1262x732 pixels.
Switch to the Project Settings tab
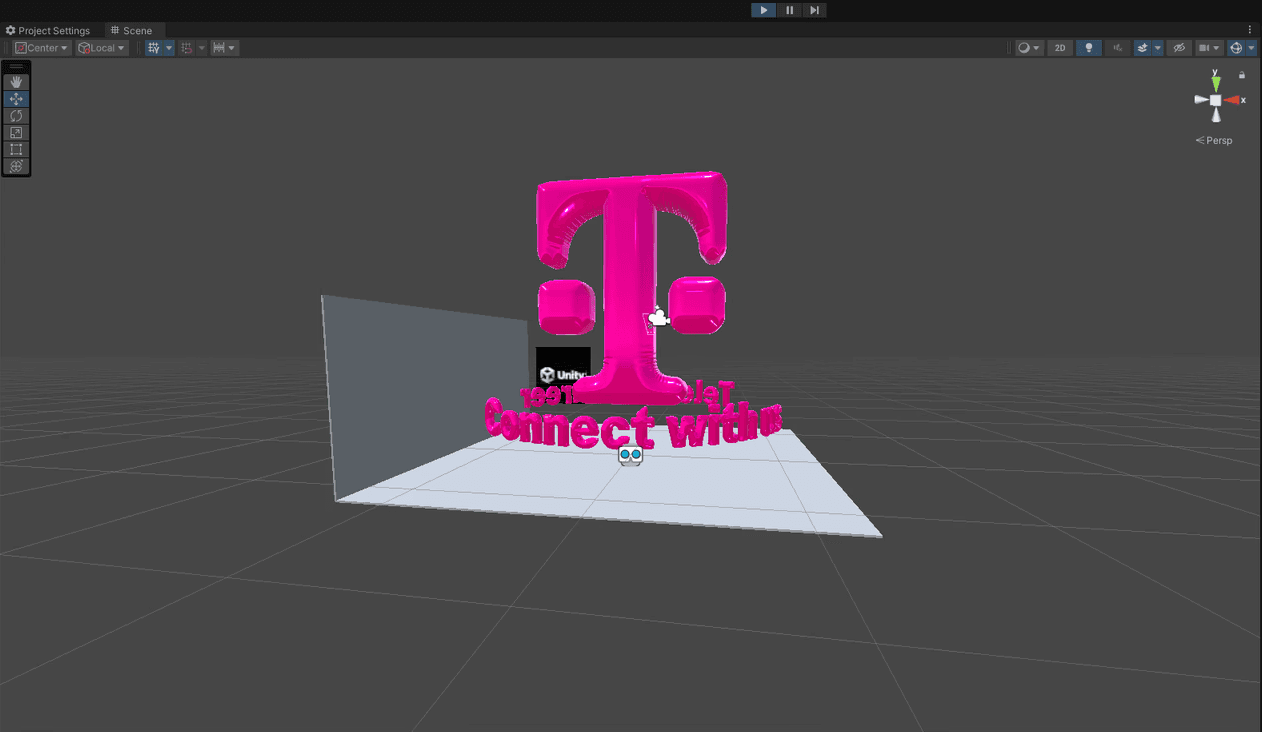click(x=48, y=31)
